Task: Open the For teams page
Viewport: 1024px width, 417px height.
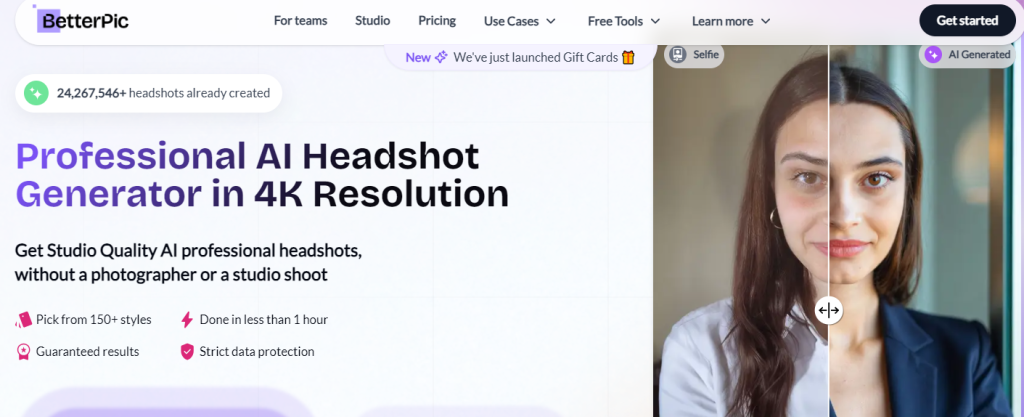Action: click(x=300, y=20)
